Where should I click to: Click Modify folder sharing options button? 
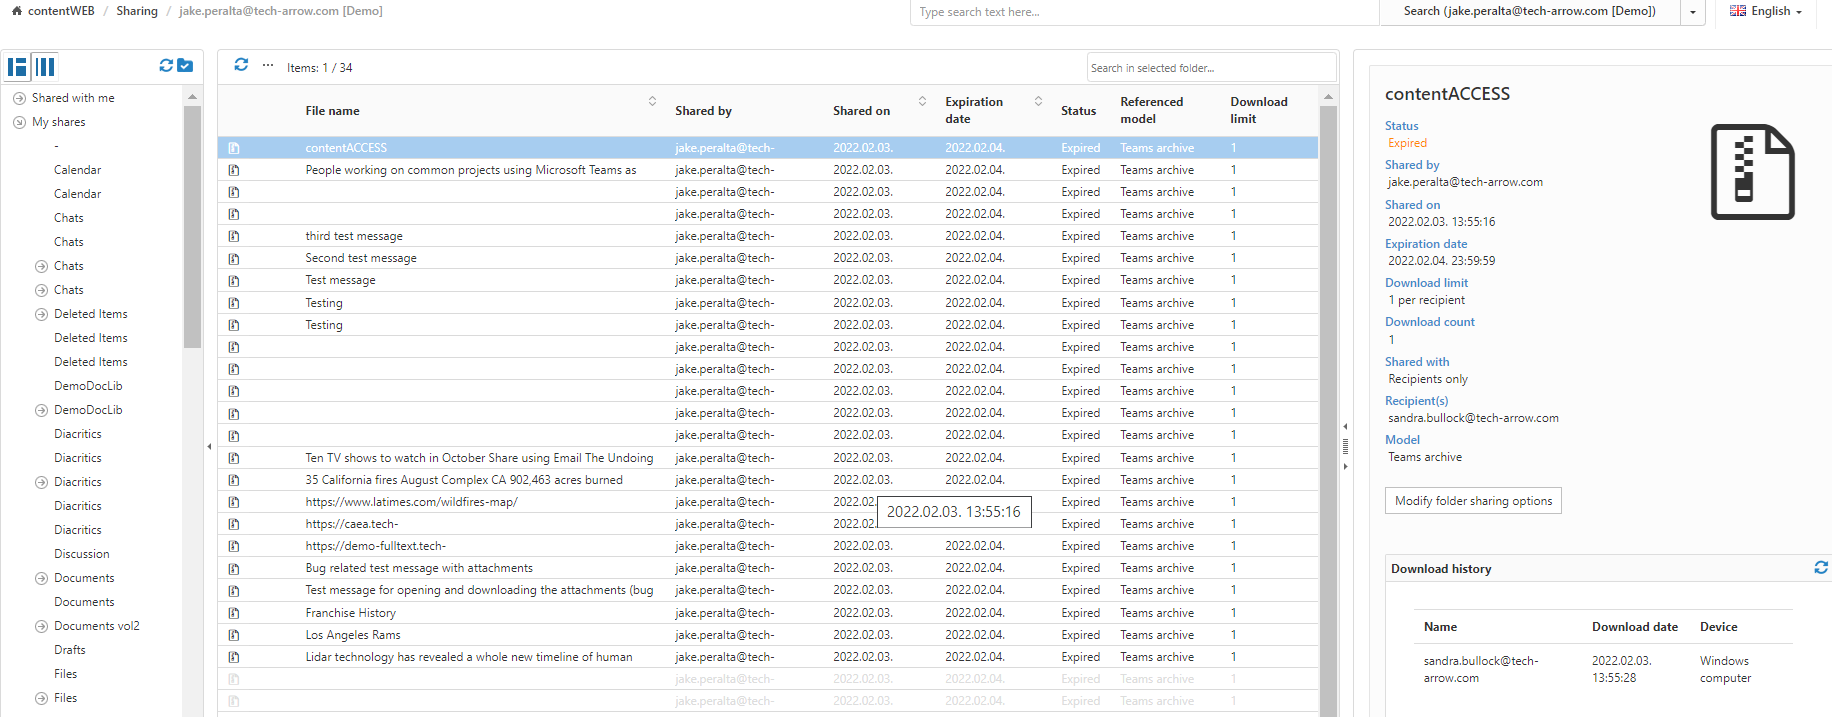1473,501
